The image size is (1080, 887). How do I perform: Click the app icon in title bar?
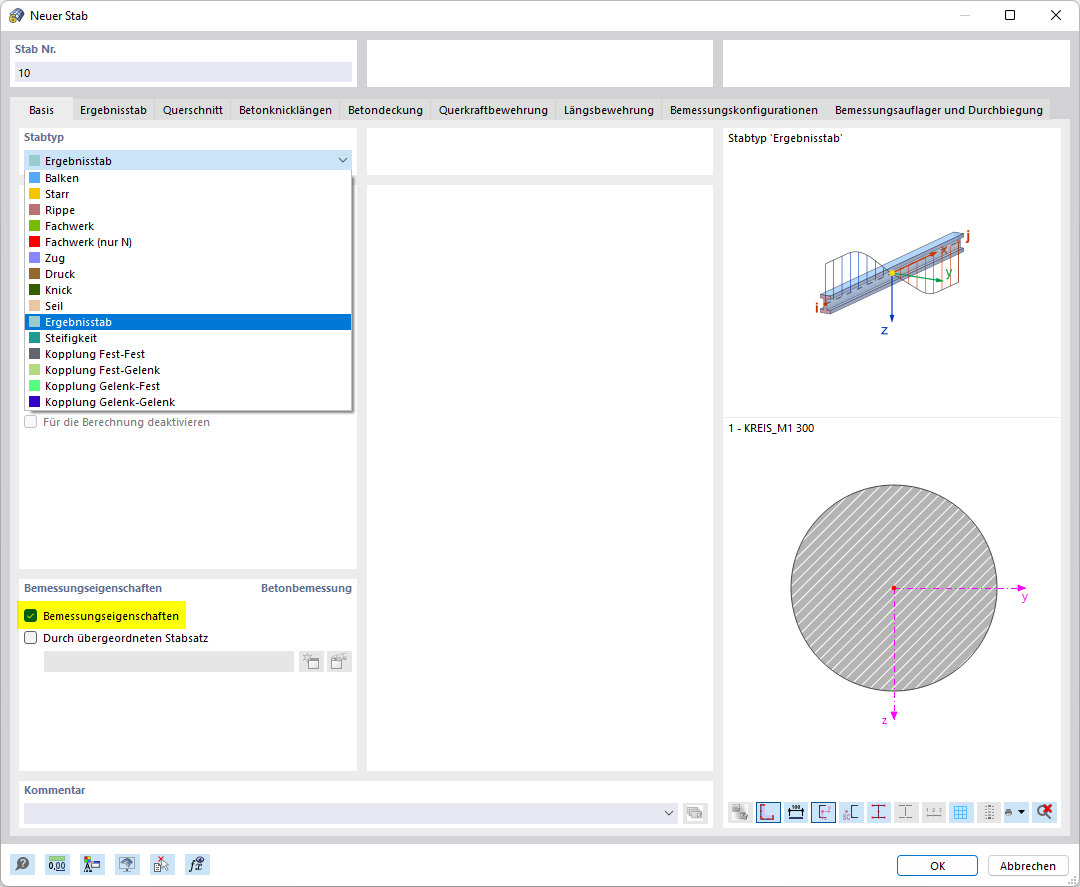(17, 15)
